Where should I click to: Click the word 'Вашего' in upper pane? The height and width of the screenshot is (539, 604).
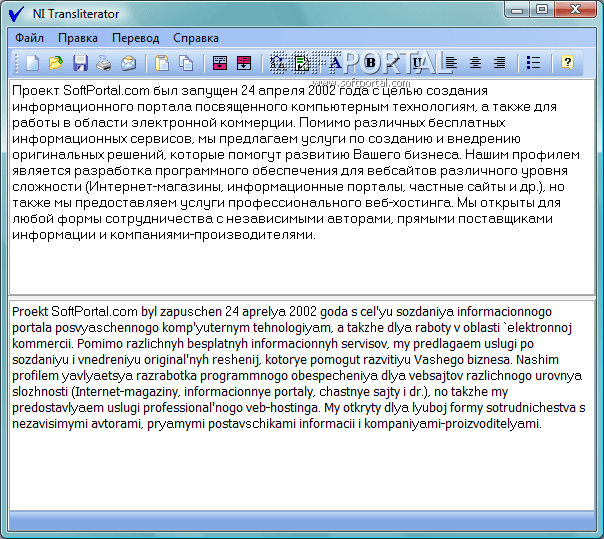click(377, 155)
